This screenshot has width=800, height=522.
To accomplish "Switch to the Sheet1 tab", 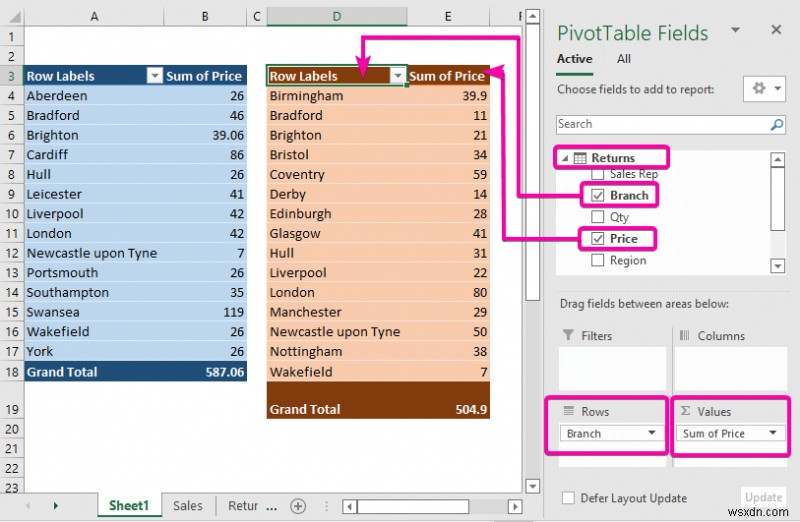I will tap(129, 506).
